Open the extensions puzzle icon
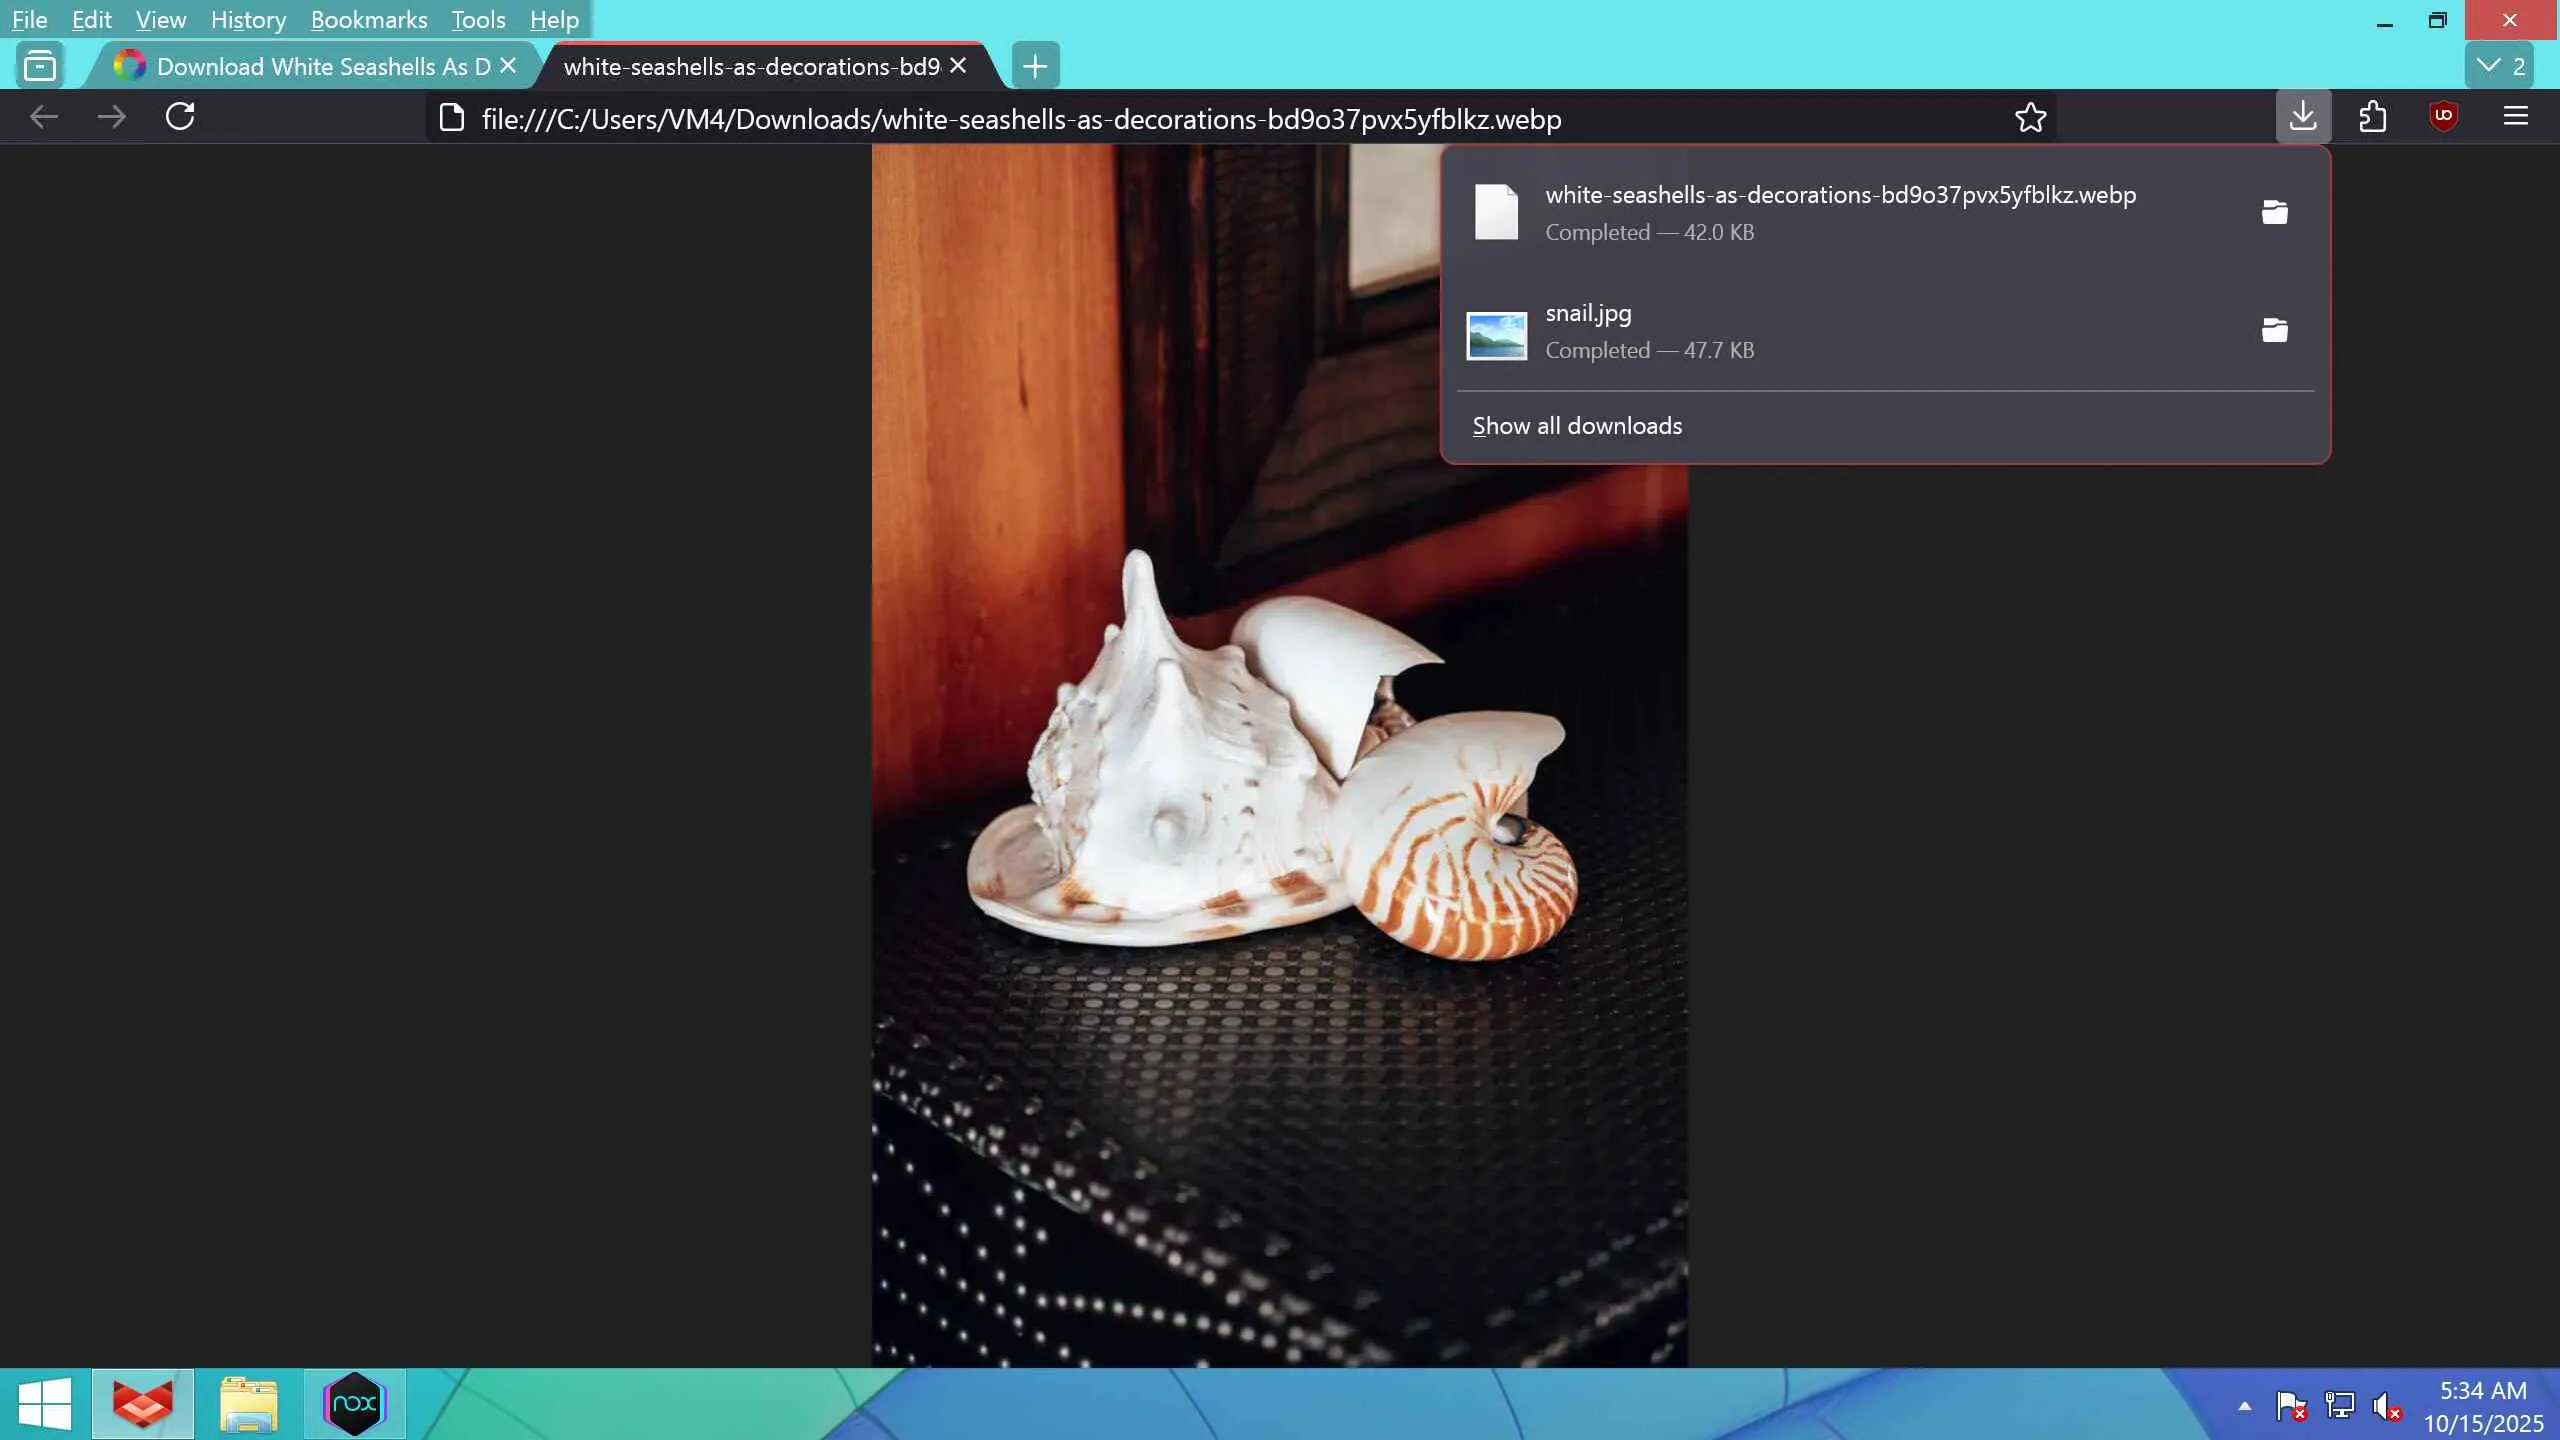 coord(2372,117)
